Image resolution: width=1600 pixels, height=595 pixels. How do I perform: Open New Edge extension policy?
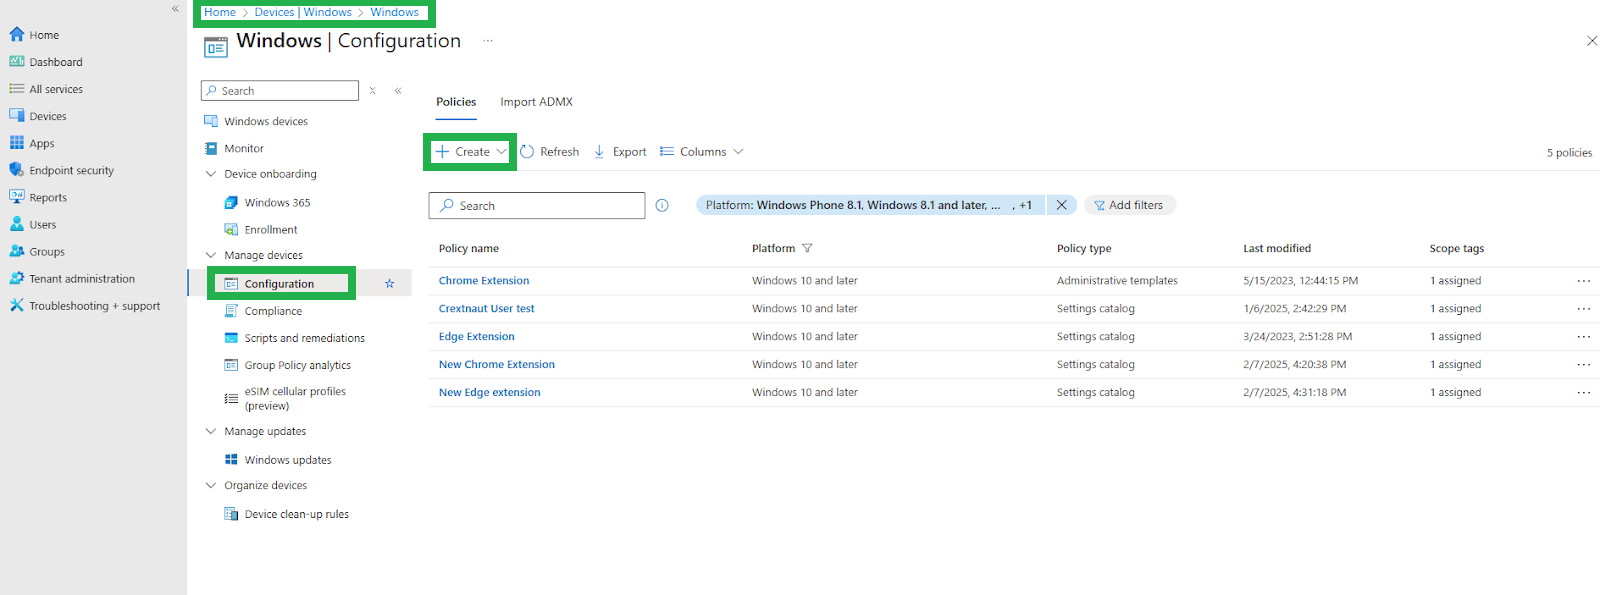tap(490, 393)
